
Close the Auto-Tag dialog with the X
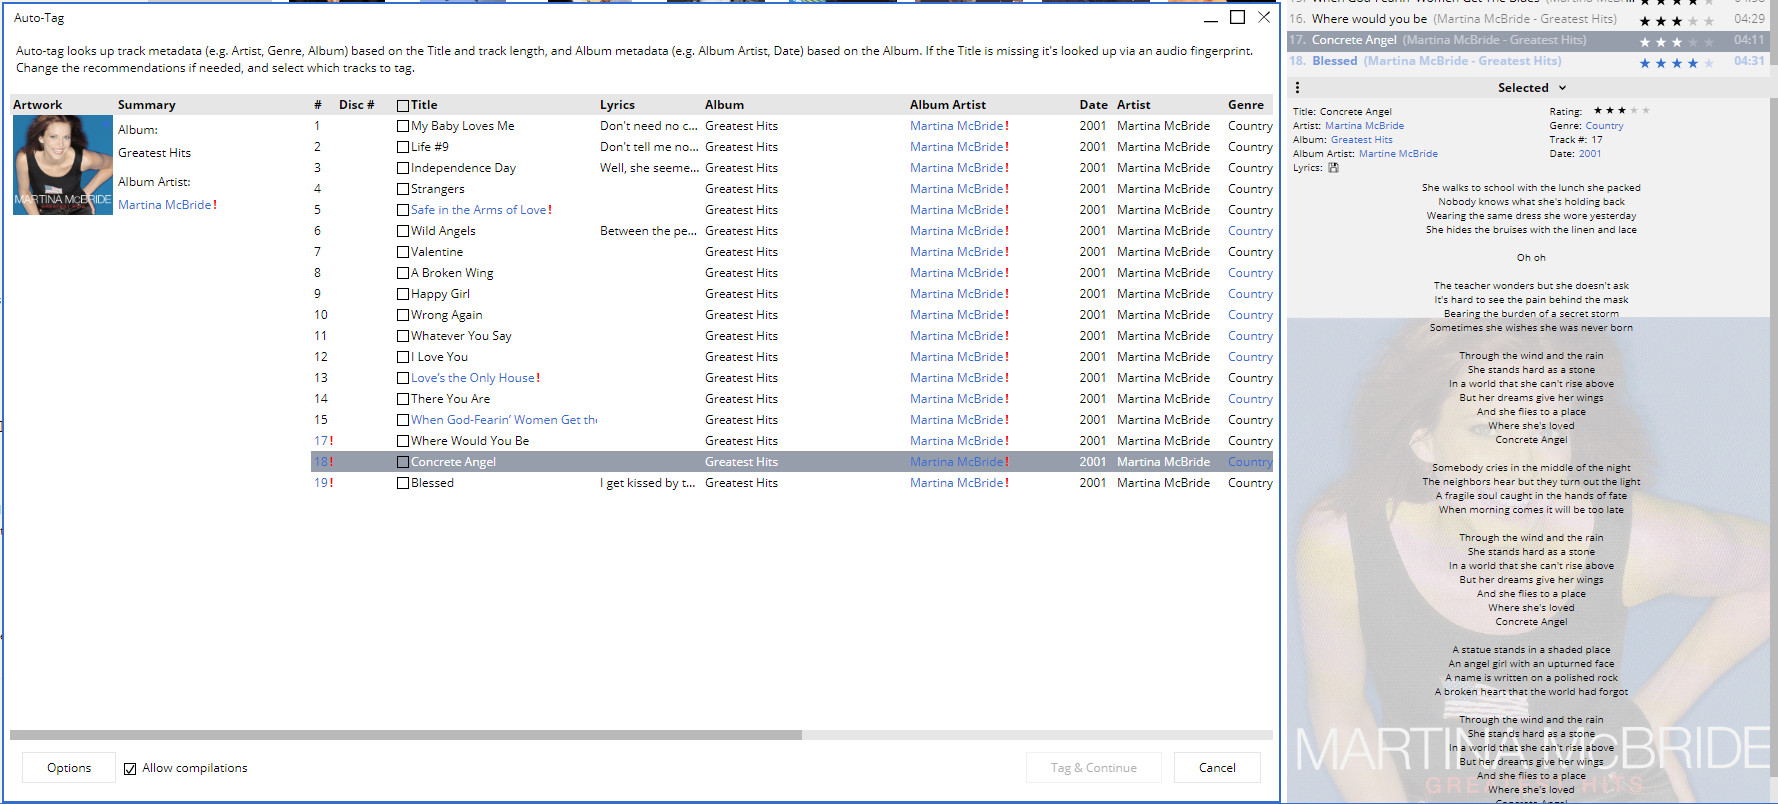pyautogui.click(x=1264, y=17)
